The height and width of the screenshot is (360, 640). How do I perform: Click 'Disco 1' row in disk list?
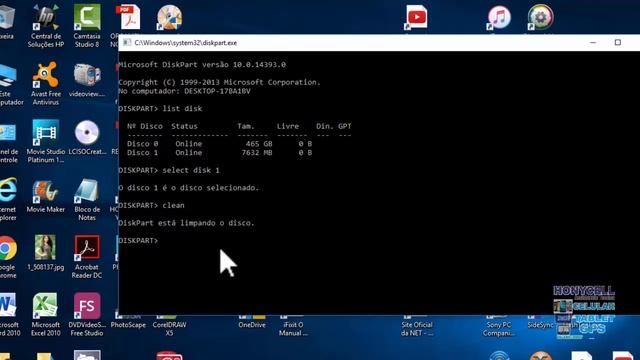(x=220, y=153)
